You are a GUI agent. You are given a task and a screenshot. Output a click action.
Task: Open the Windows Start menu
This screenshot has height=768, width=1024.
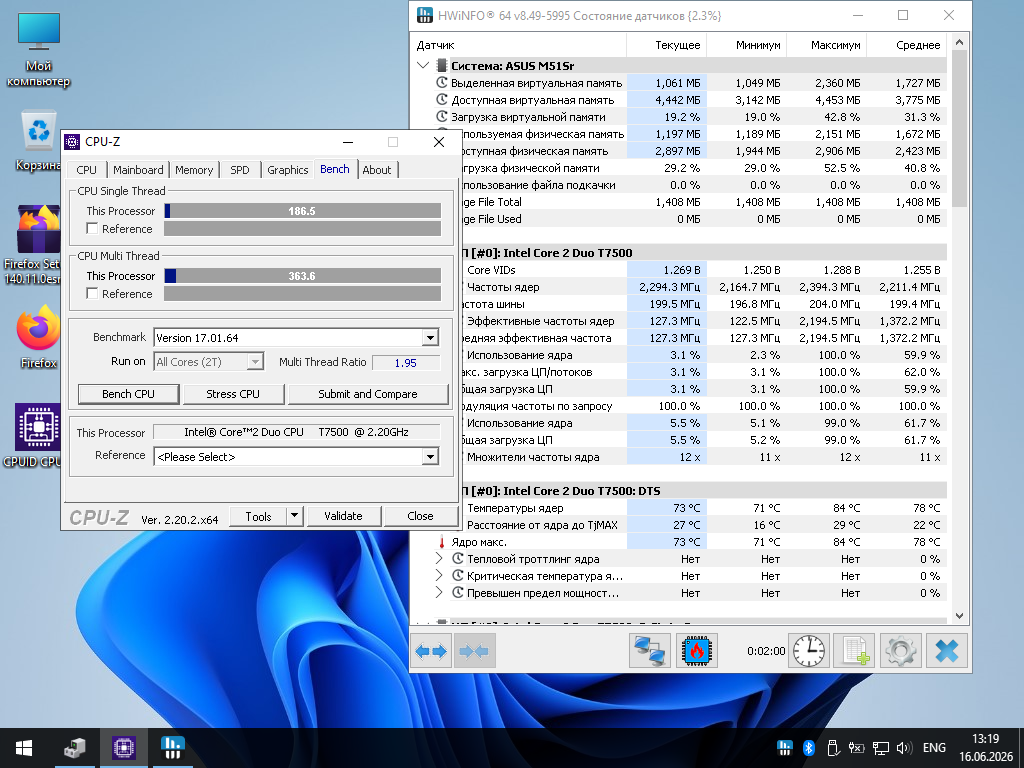(x=24, y=748)
